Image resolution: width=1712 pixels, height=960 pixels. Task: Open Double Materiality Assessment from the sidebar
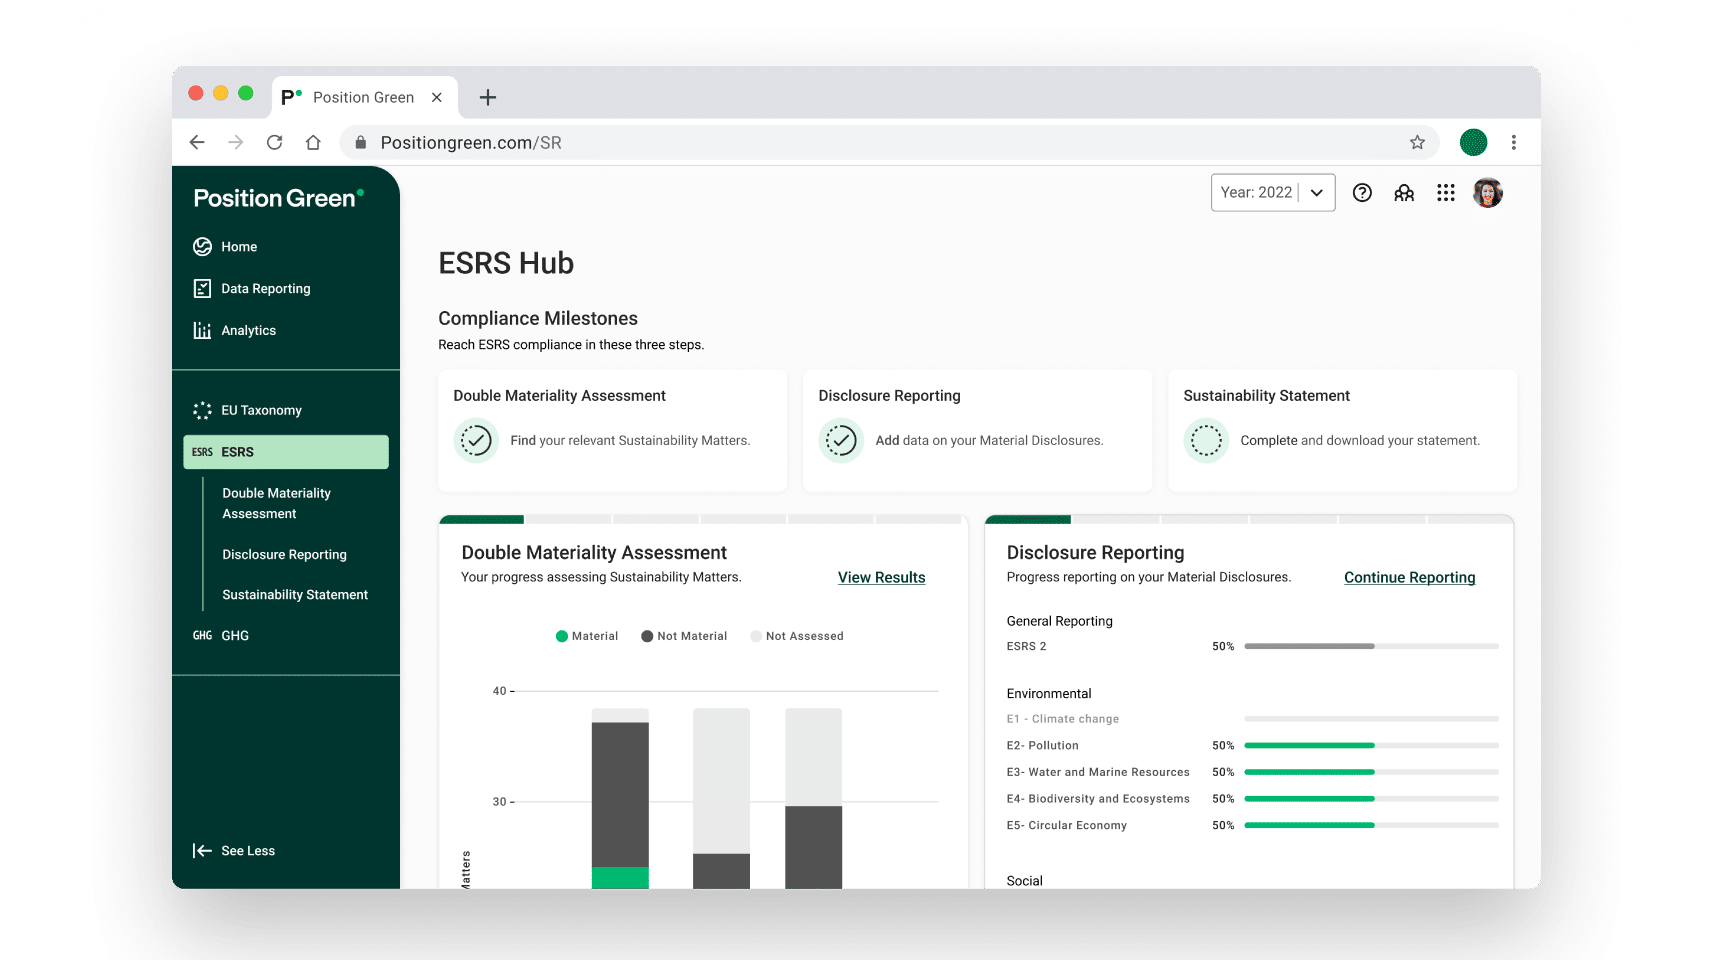(277, 503)
